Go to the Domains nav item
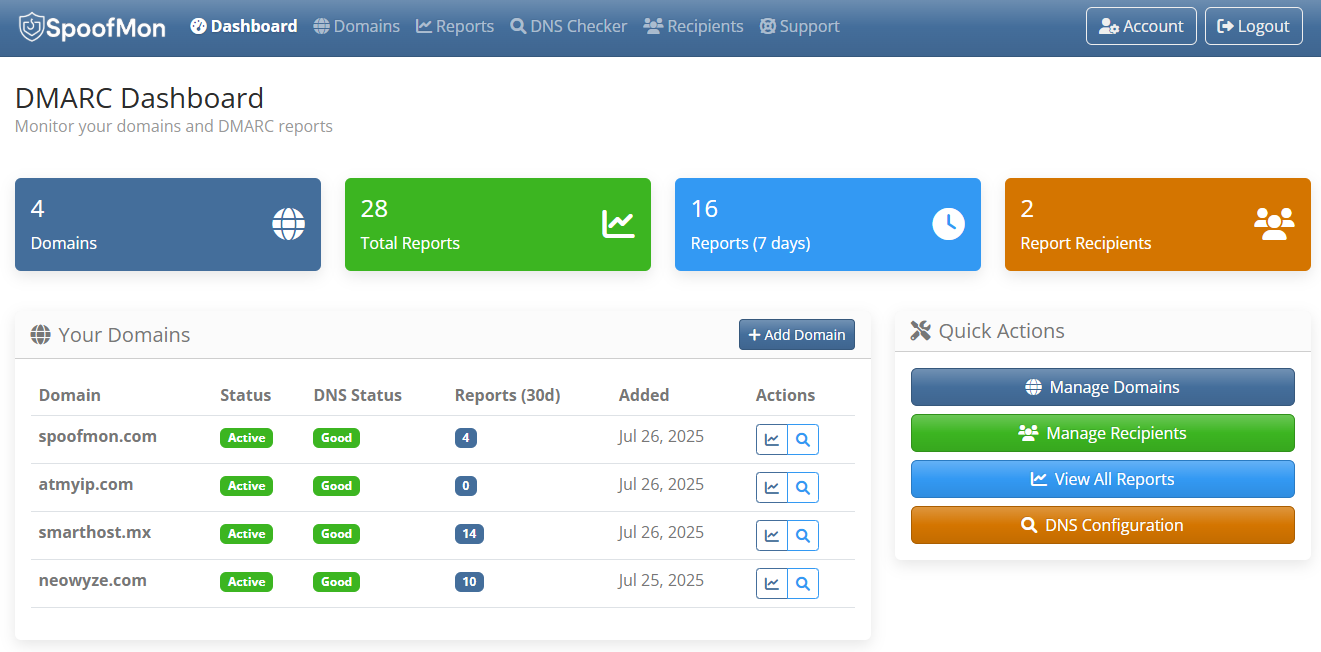Image resolution: width=1321 pixels, height=652 pixels. (x=356, y=26)
